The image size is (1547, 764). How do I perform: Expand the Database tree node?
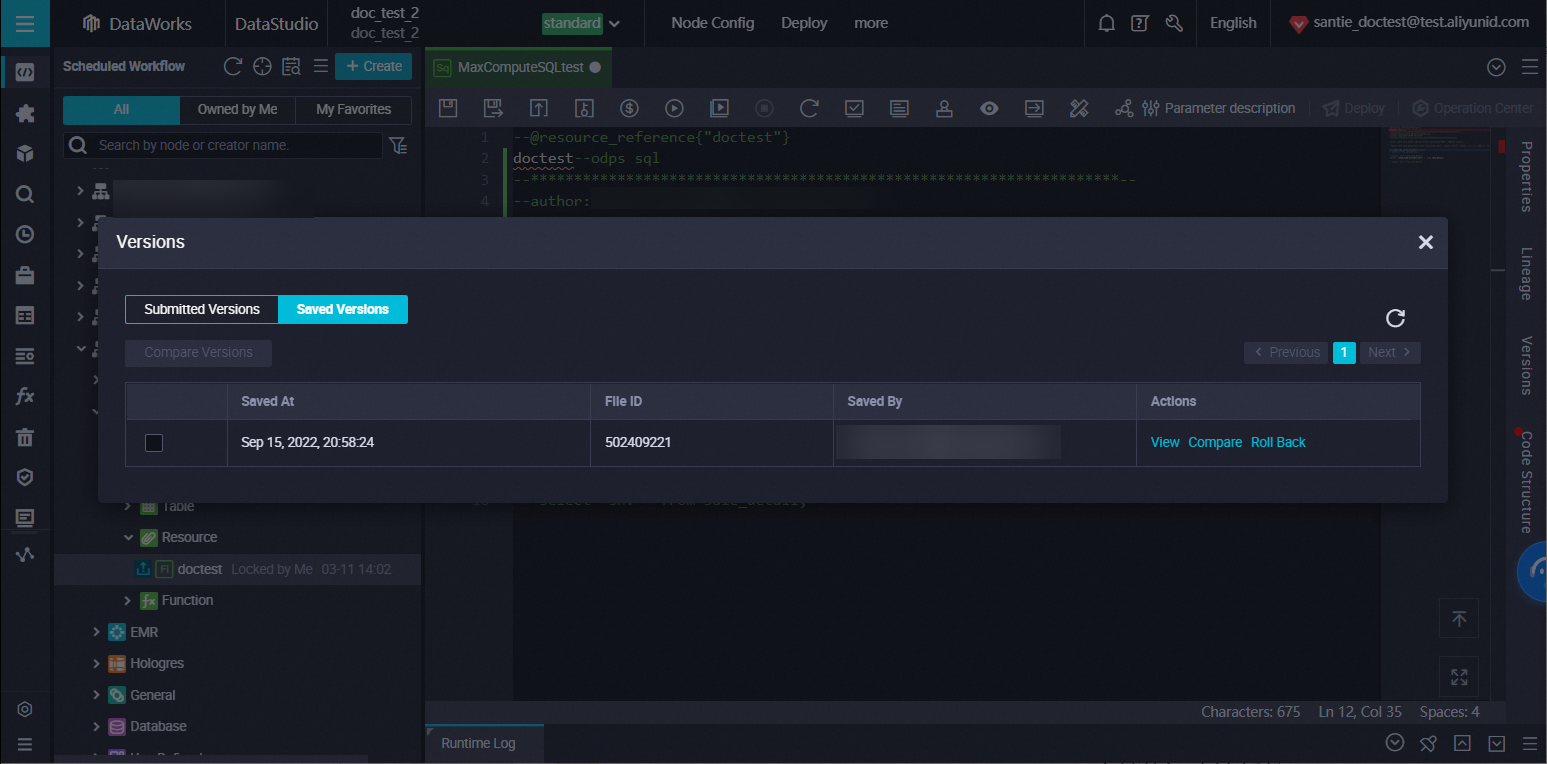click(x=96, y=726)
